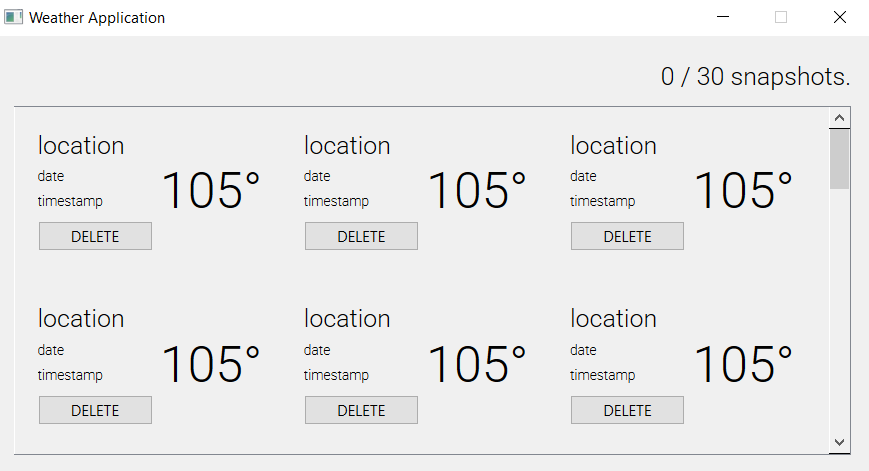Click the vertical scrollbar thumb

[840, 159]
